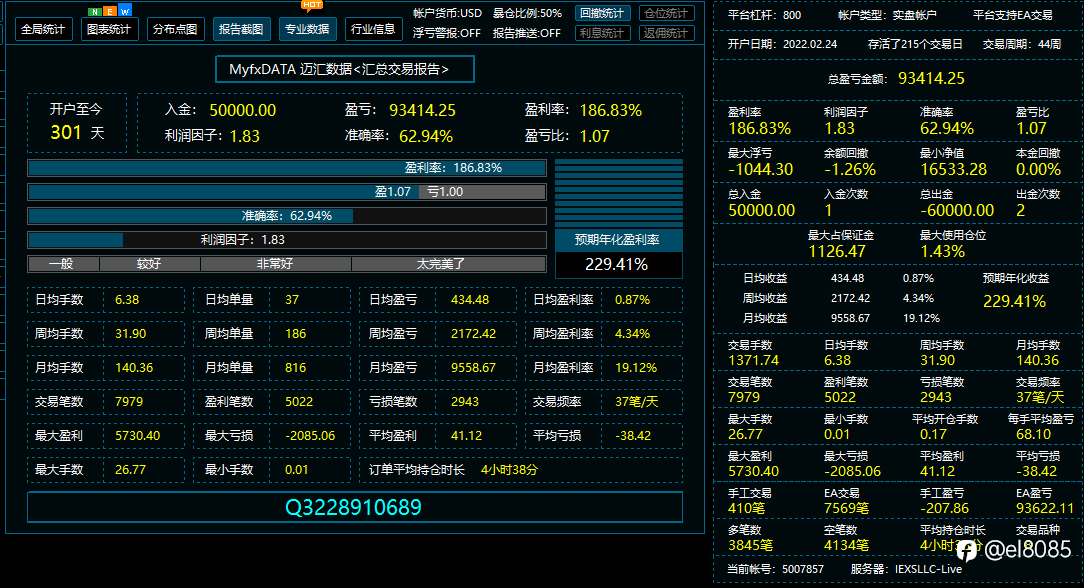
Task: Open the 分布点图 view
Action: (176, 29)
